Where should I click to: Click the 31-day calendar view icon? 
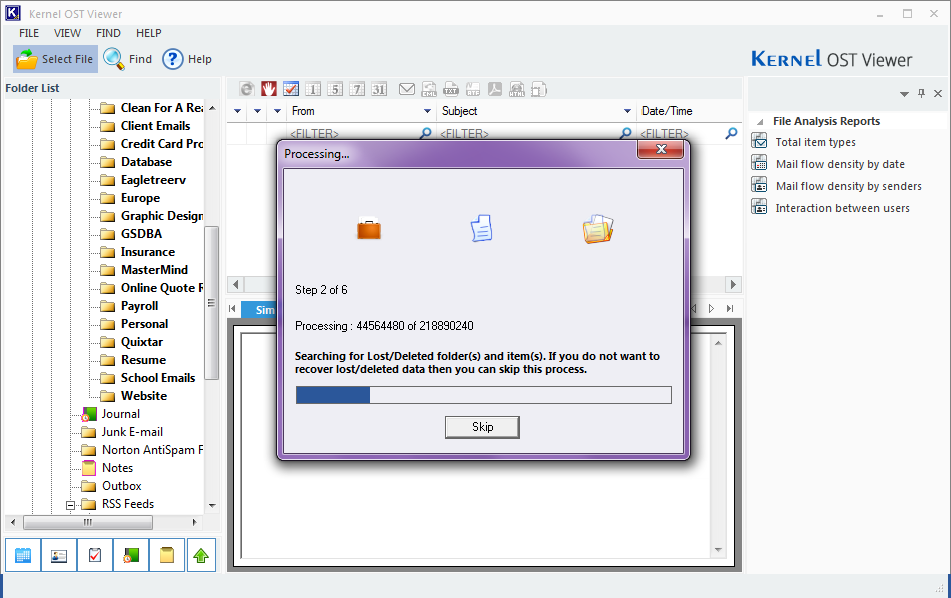click(x=379, y=89)
